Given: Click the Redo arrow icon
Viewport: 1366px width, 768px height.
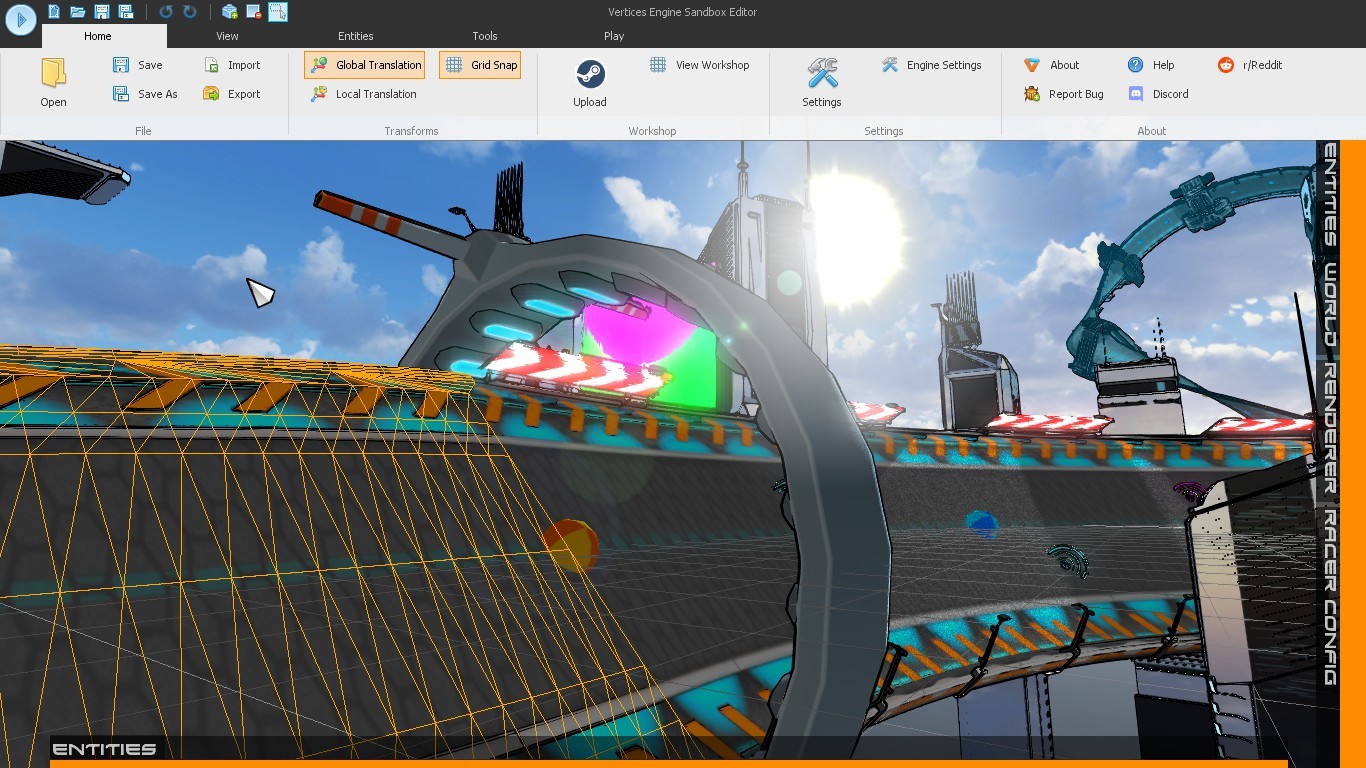Looking at the screenshot, I should (189, 12).
